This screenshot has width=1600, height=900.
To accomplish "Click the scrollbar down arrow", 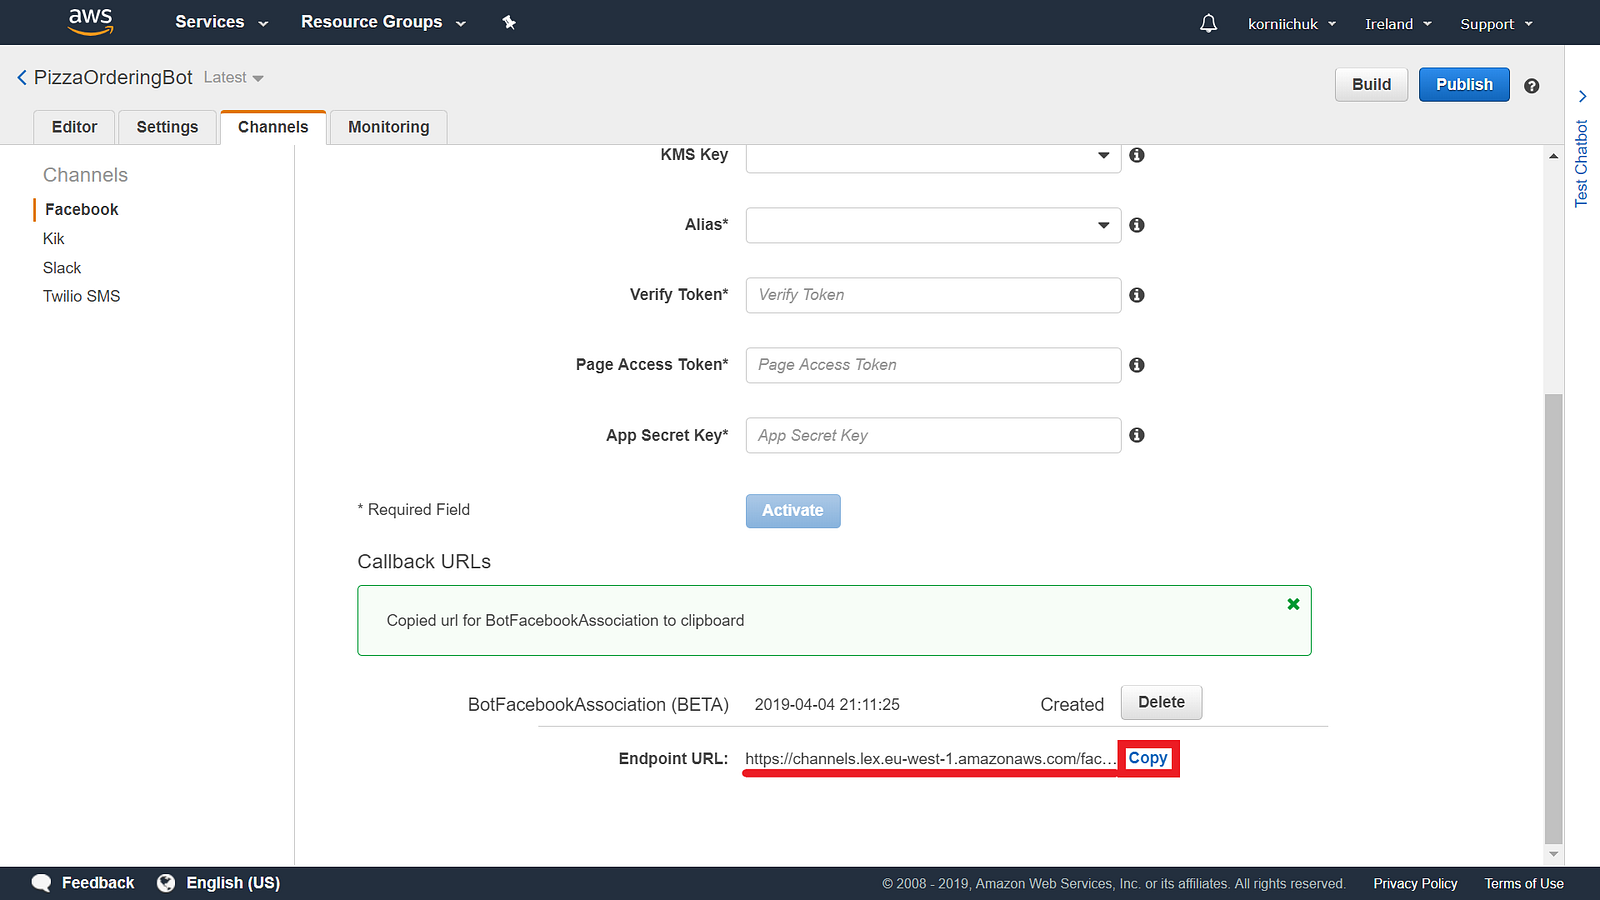I will (x=1553, y=854).
